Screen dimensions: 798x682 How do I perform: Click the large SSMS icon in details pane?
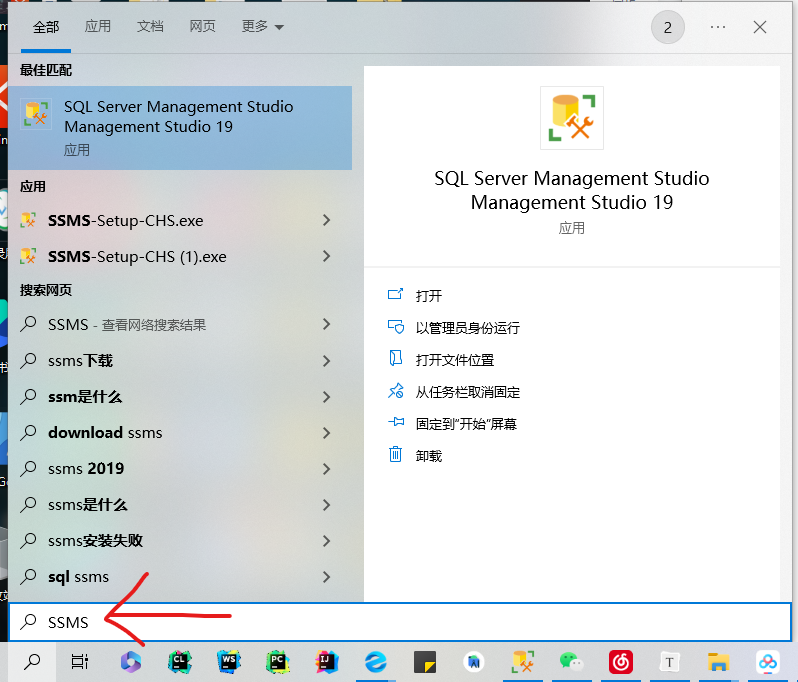[x=572, y=118]
